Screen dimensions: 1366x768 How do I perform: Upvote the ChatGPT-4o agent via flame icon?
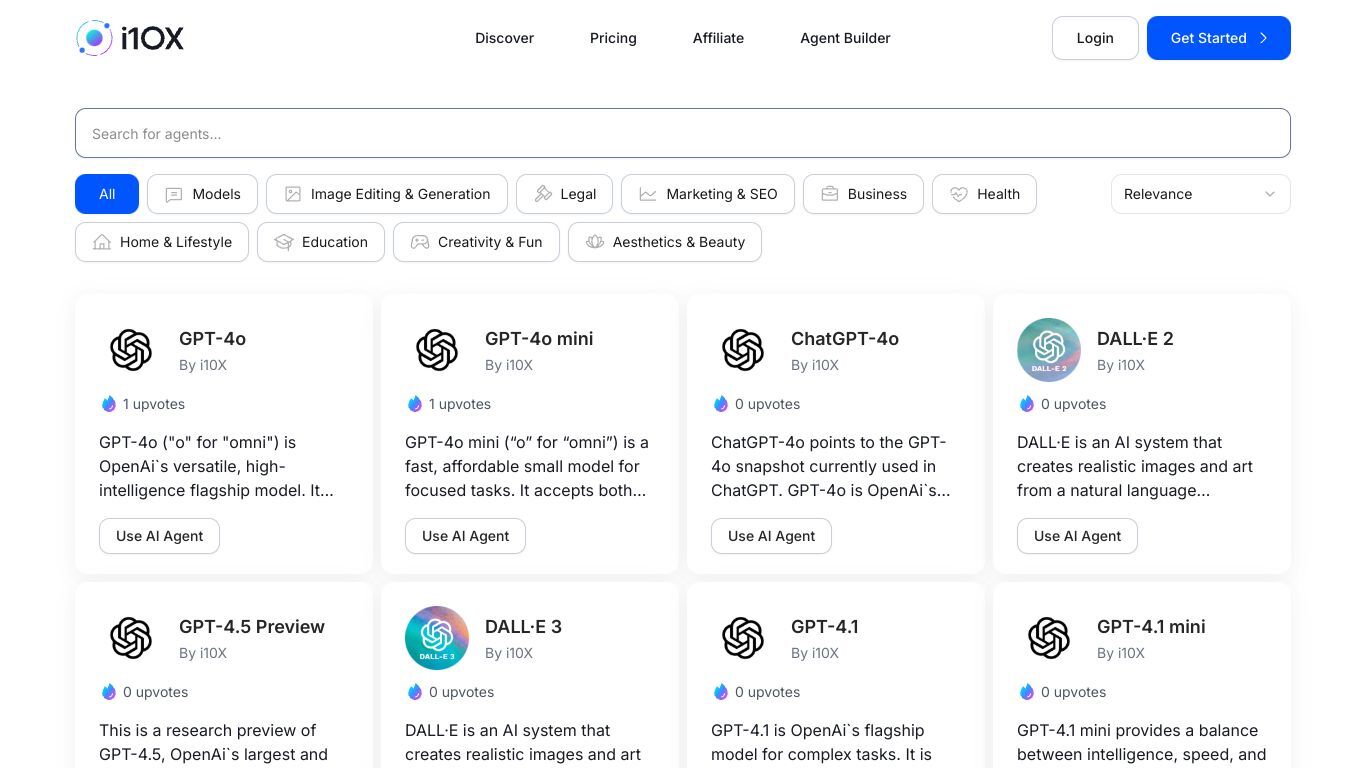721,404
